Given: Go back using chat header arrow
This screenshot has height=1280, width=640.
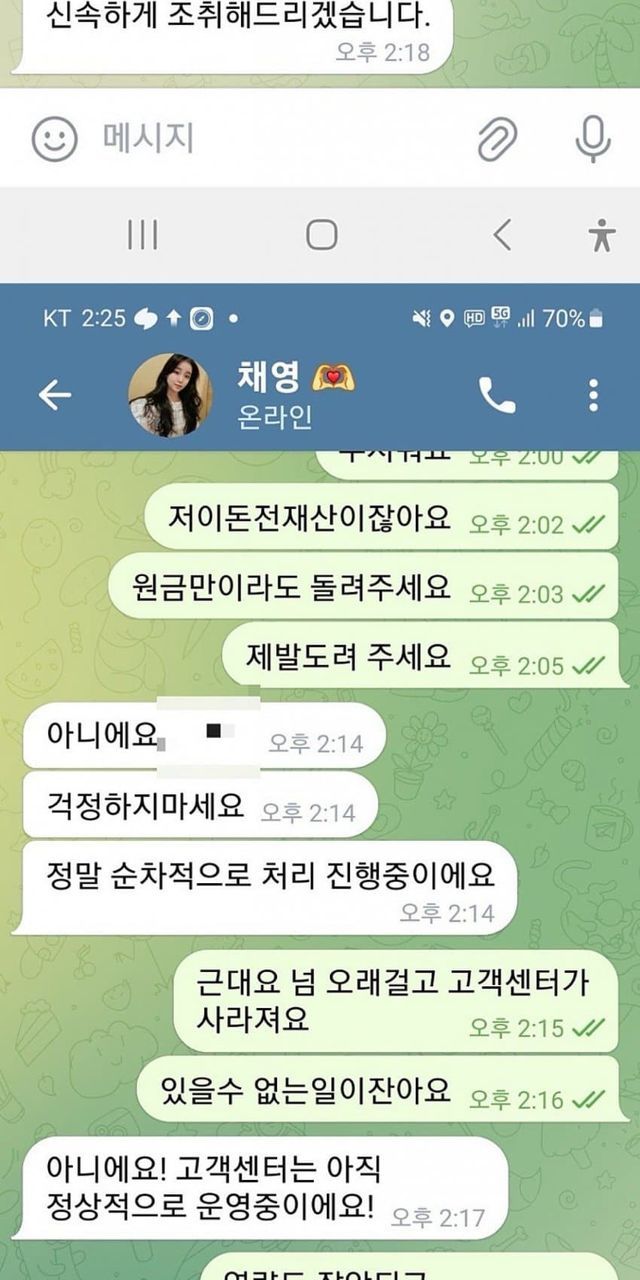Looking at the screenshot, I should [55, 396].
